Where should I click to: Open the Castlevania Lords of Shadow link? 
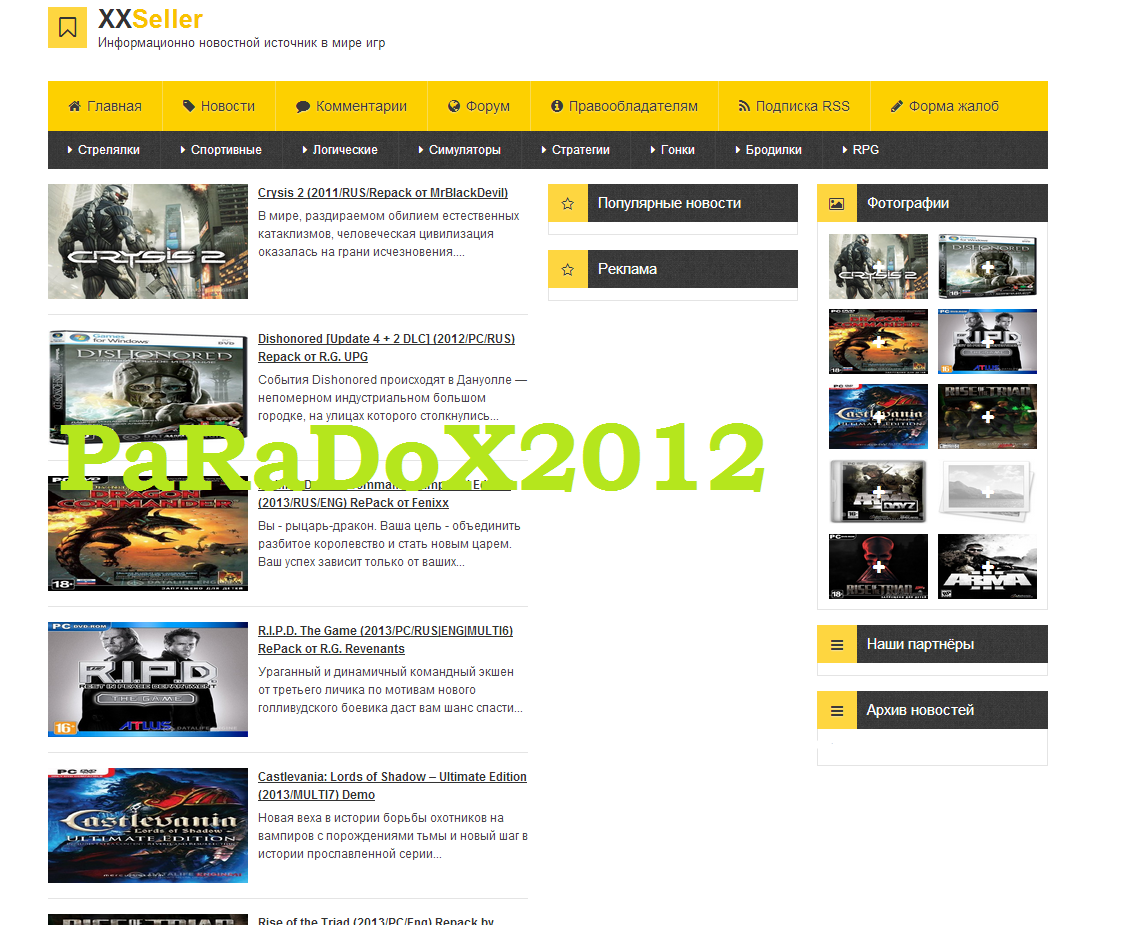[392, 786]
